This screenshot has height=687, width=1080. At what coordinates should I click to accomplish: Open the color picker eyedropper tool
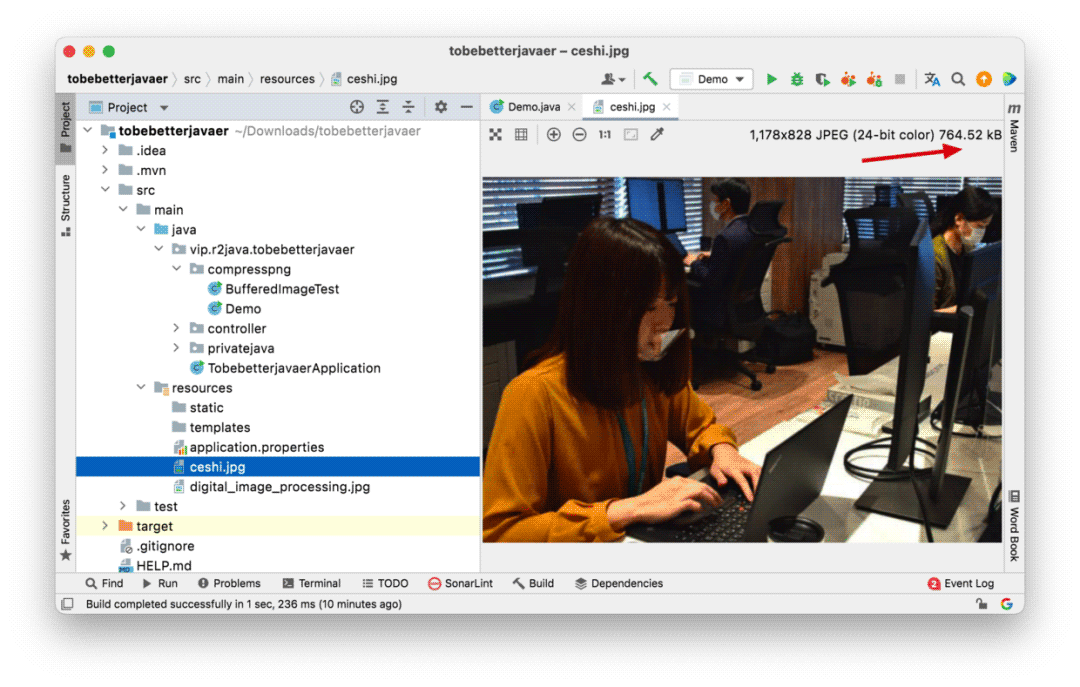coord(657,134)
